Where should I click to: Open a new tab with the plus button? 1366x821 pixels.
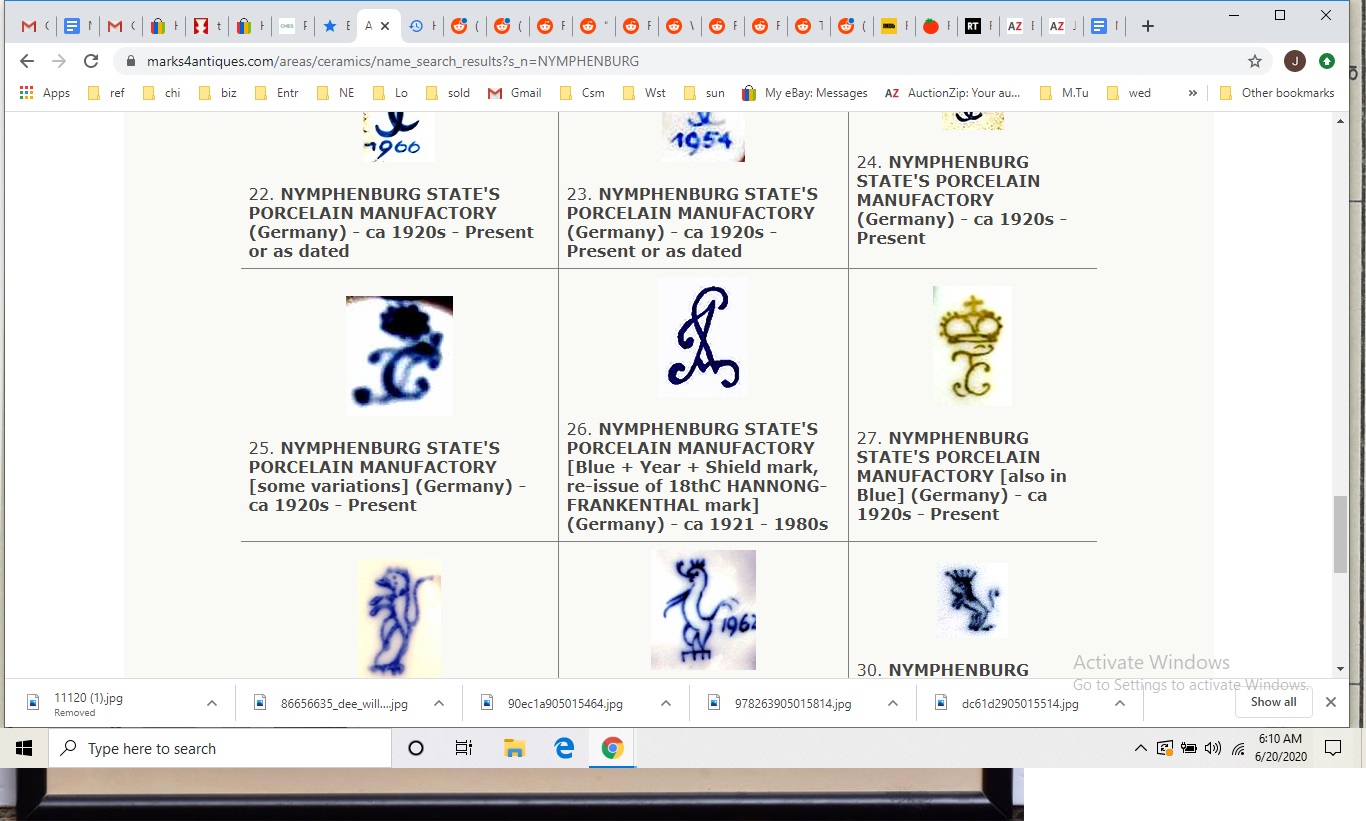(x=1148, y=26)
